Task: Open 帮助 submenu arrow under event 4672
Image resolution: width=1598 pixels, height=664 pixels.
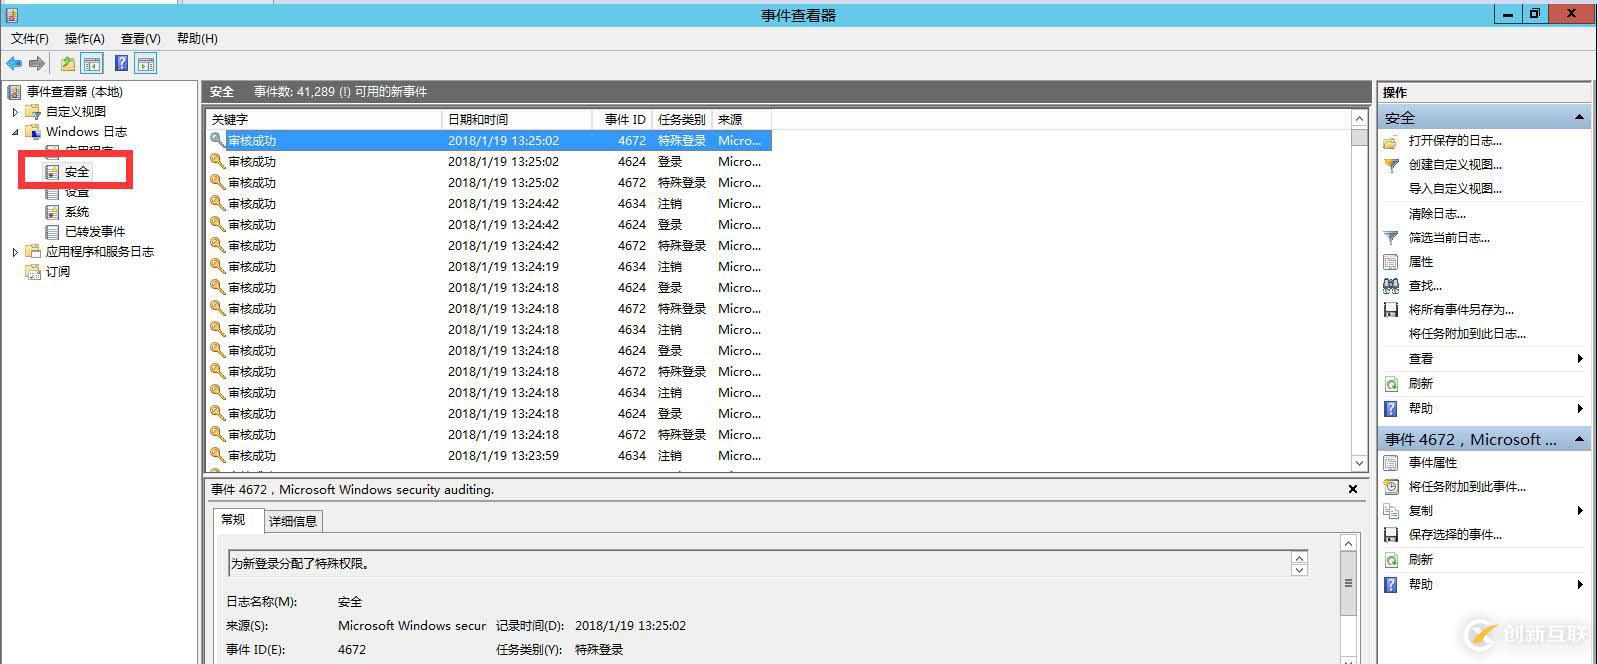Action: click(x=1580, y=585)
